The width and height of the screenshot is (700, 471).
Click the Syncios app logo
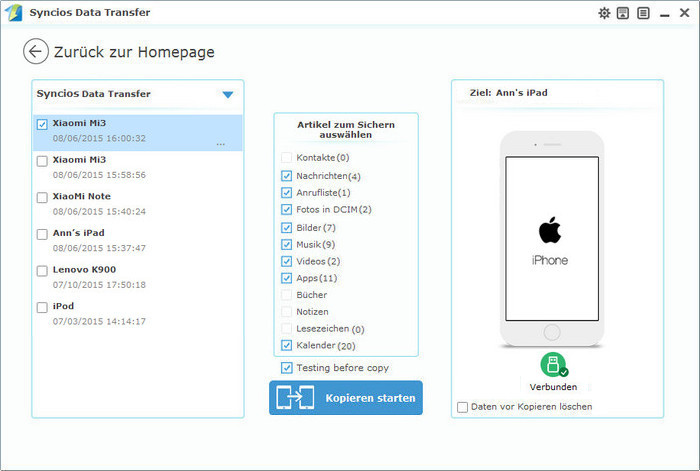(13, 13)
